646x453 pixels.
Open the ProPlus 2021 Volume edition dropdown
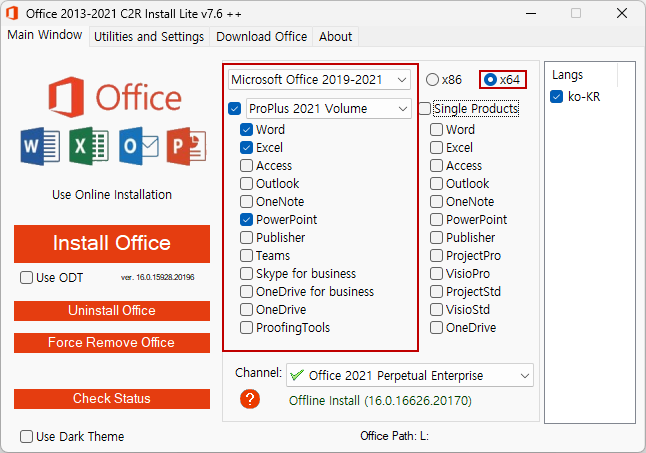click(x=328, y=109)
